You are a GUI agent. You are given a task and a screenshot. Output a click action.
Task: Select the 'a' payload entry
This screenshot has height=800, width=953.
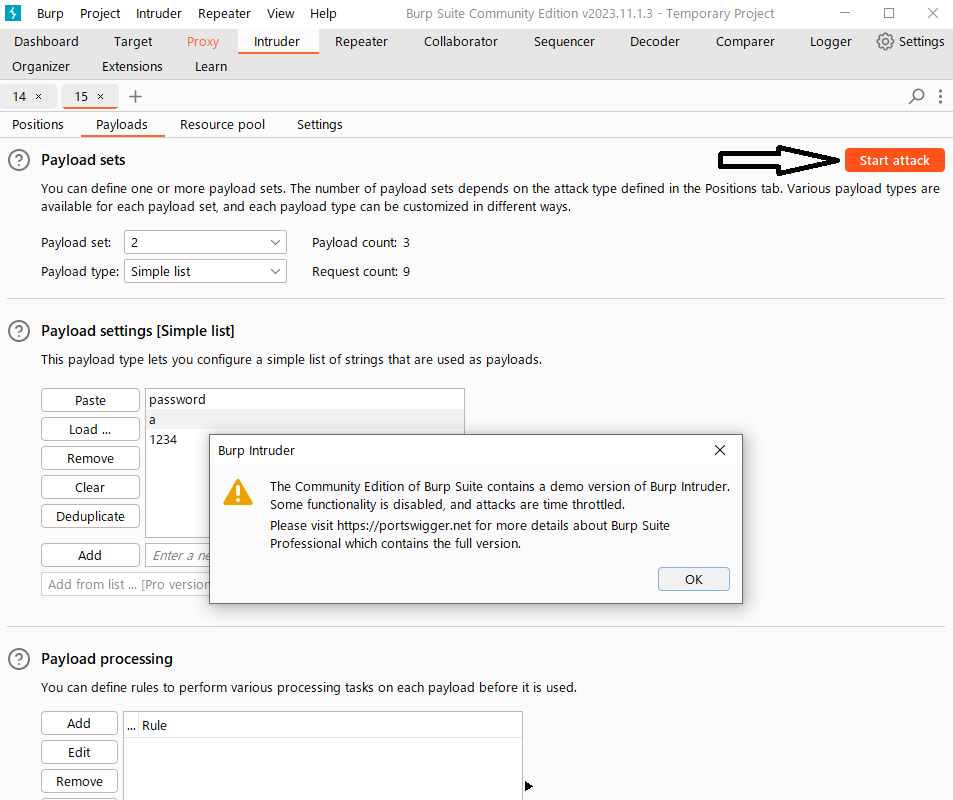pyautogui.click(x=305, y=419)
